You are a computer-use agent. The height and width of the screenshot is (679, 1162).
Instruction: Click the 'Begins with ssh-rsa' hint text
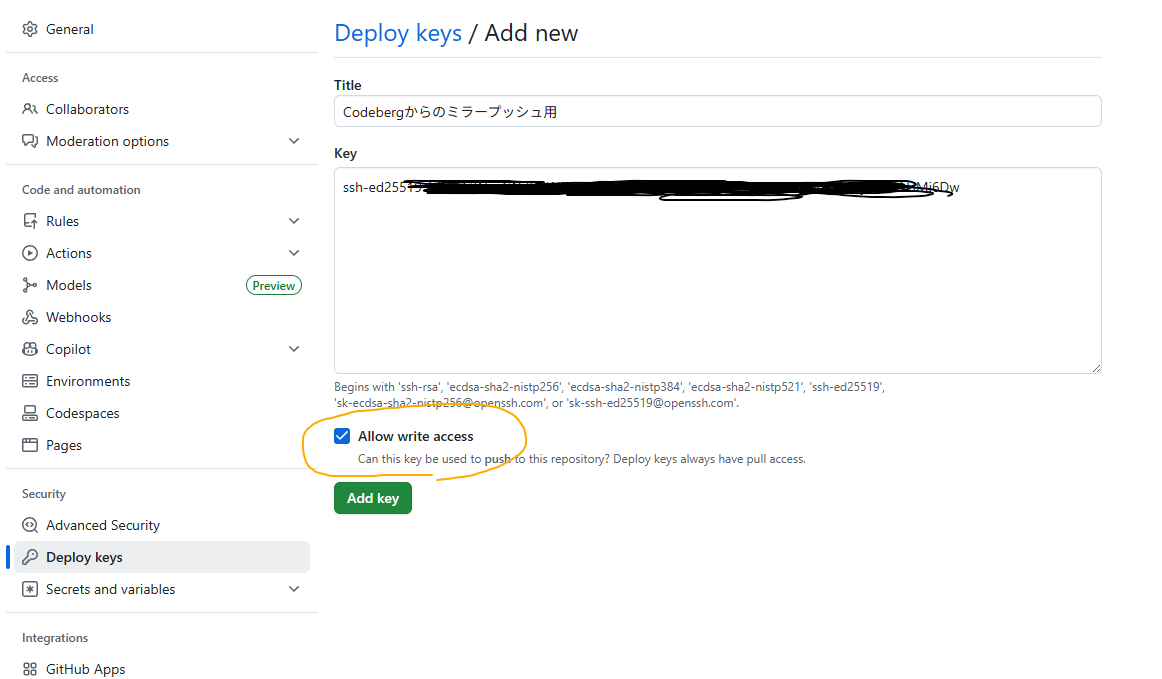pos(610,395)
